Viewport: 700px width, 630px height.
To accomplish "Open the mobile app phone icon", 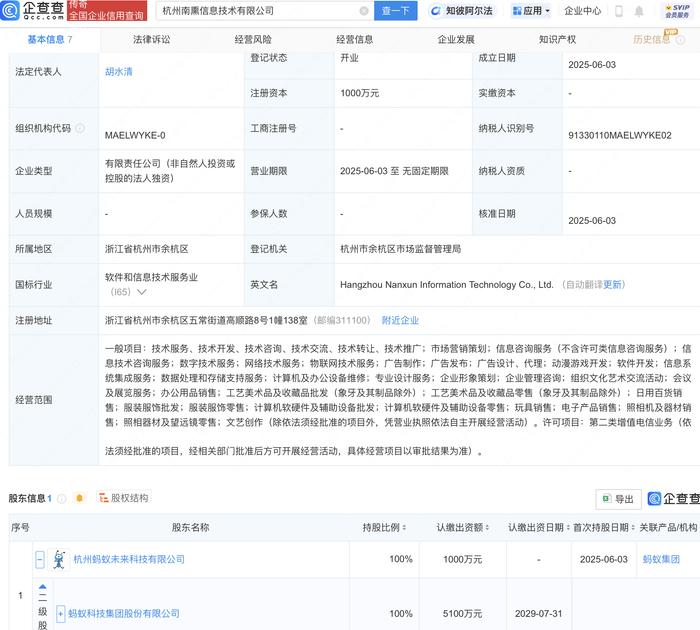I will [619, 11].
